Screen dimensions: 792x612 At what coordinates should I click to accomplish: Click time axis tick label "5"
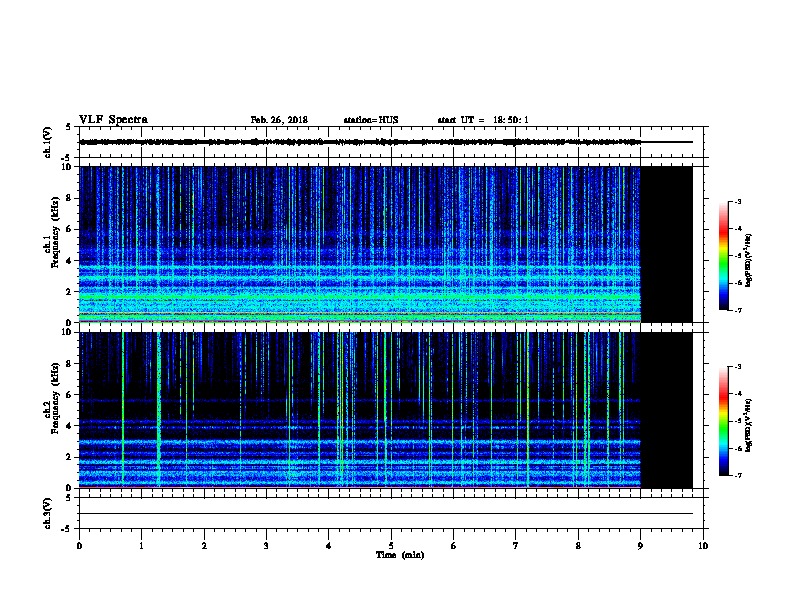pos(391,546)
